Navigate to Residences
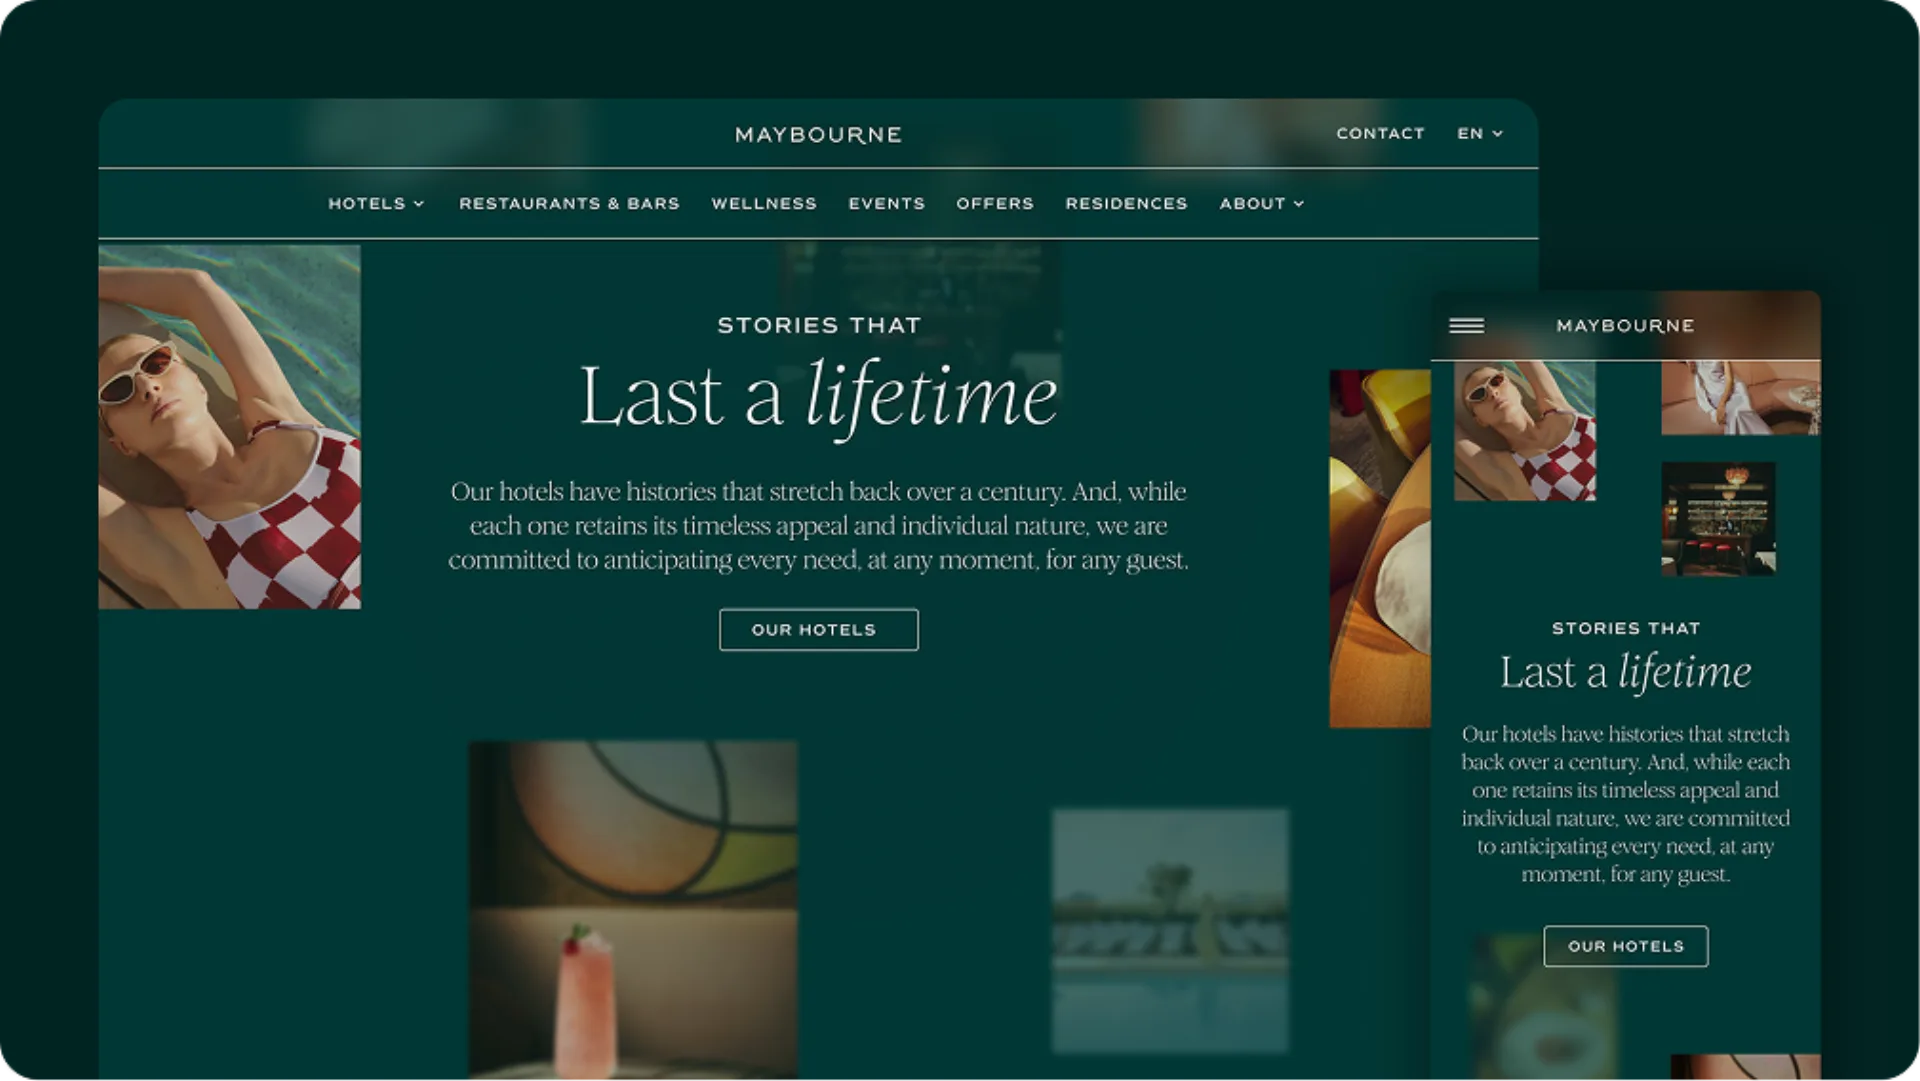The height and width of the screenshot is (1081, 1920). tap(1126, 204)
